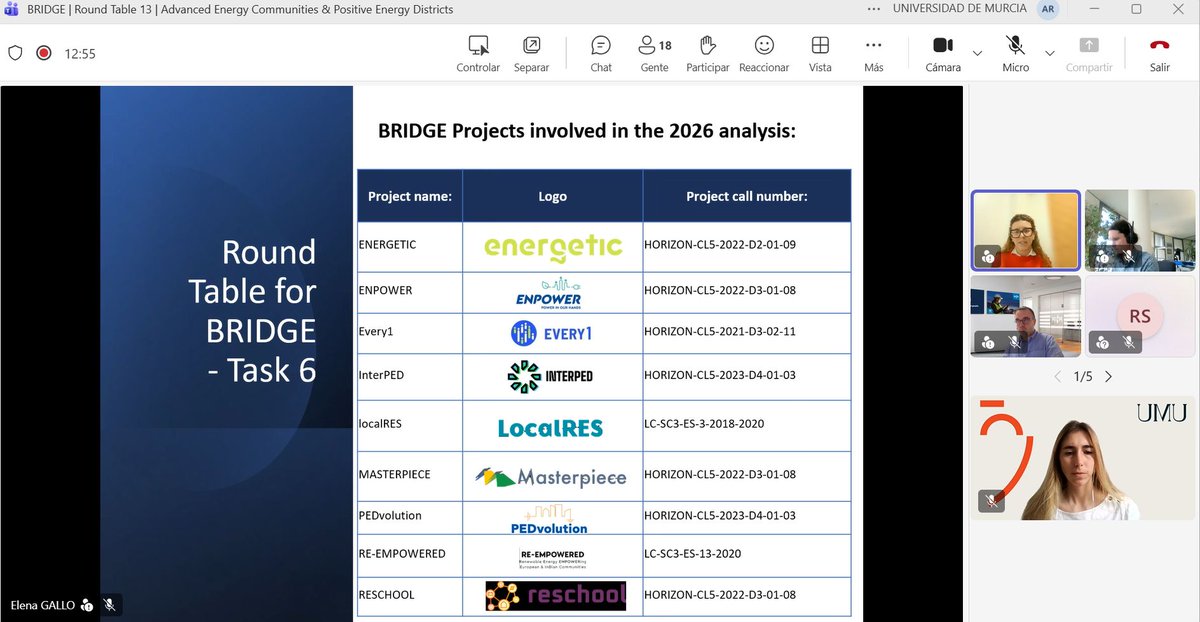
Task: Open the meeting Chat panel
Action: point(601,54)
